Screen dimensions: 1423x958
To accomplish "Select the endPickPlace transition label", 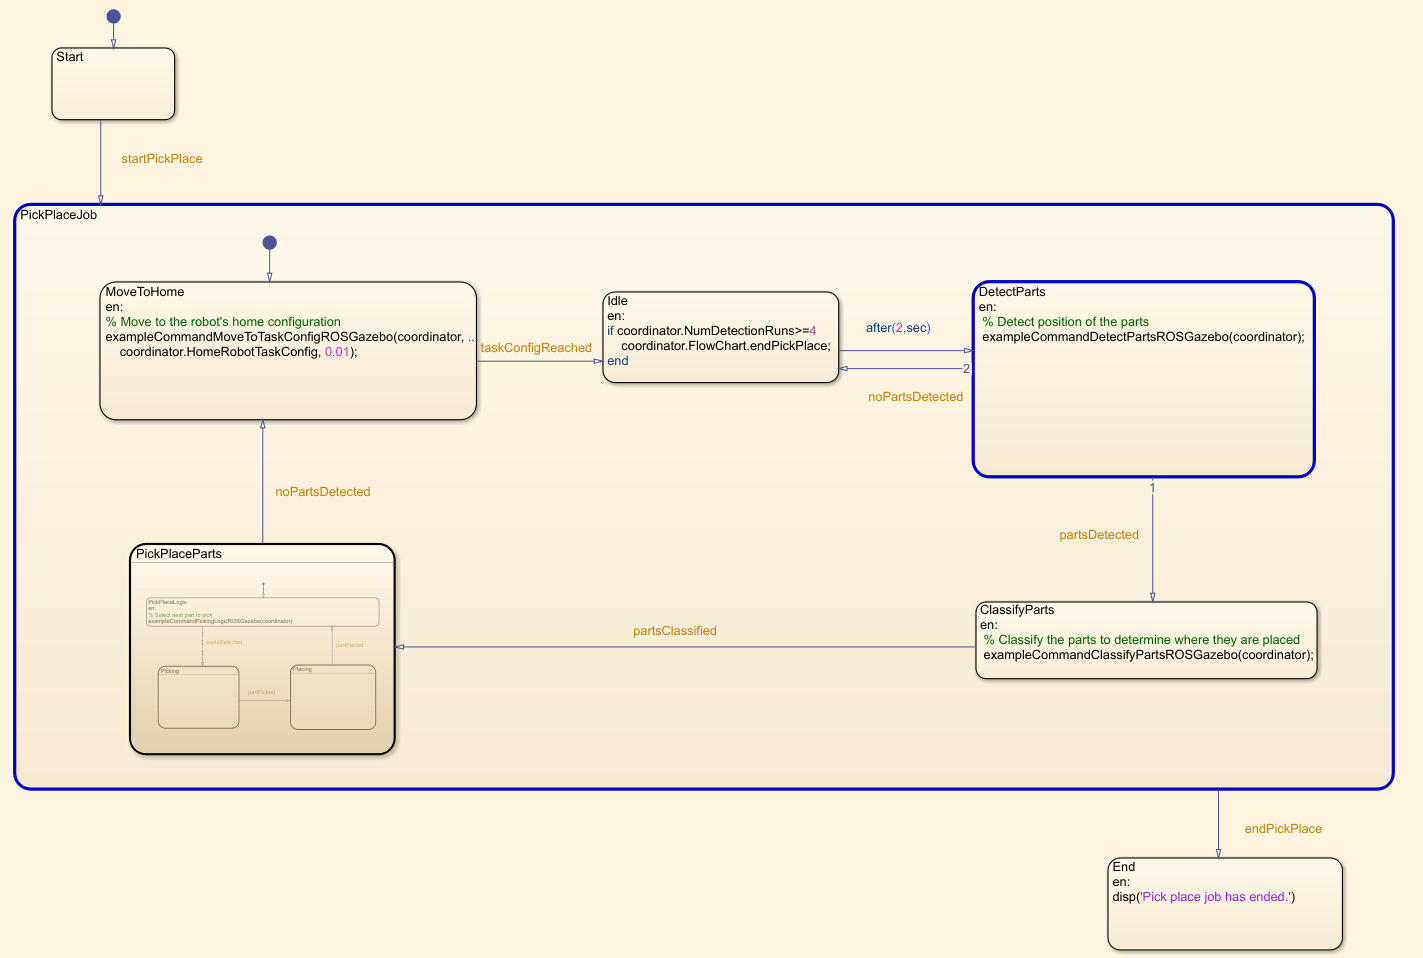I will pos(1283,829).
